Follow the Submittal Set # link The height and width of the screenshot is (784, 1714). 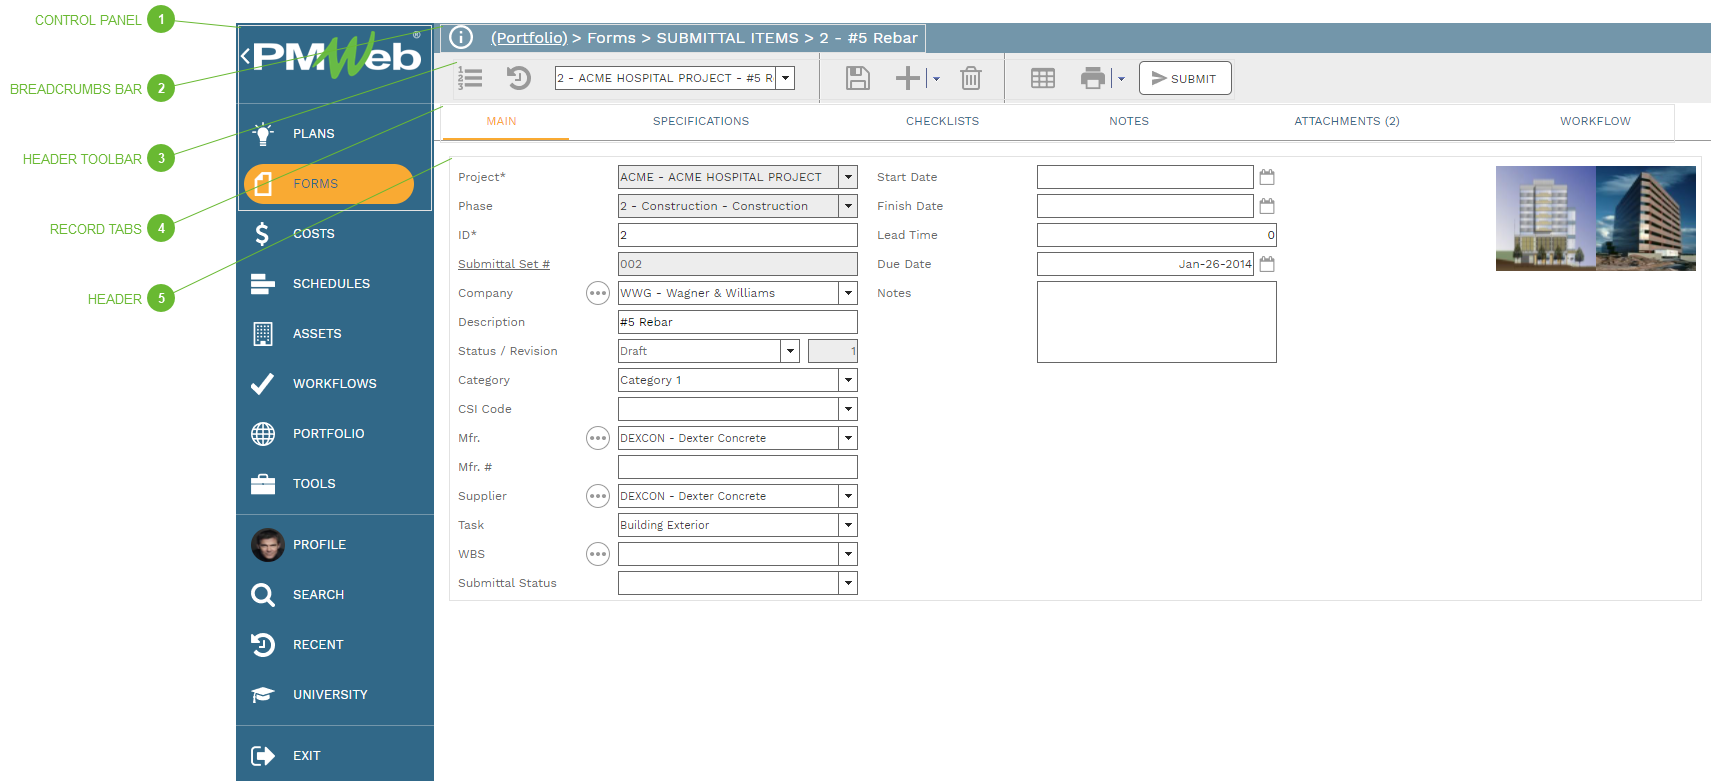[x=503, y=264]
